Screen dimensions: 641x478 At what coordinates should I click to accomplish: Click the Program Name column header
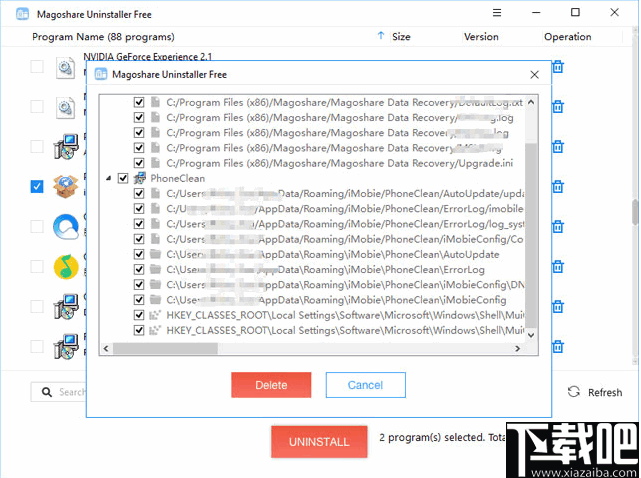(103, 37)
